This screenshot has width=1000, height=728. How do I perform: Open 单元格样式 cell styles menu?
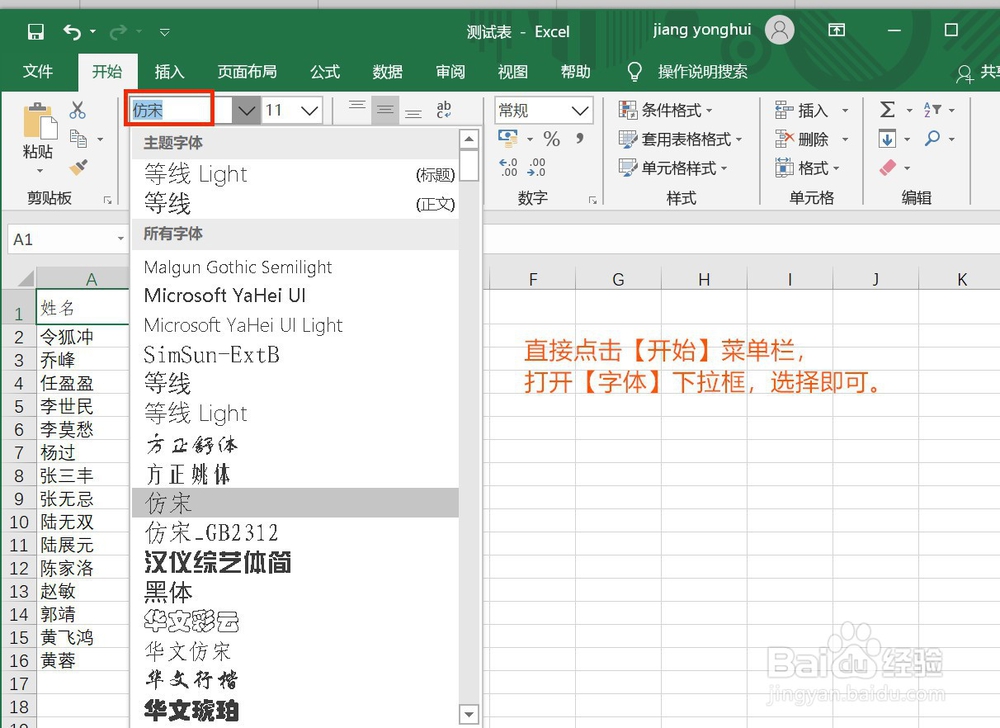(673, 168)
